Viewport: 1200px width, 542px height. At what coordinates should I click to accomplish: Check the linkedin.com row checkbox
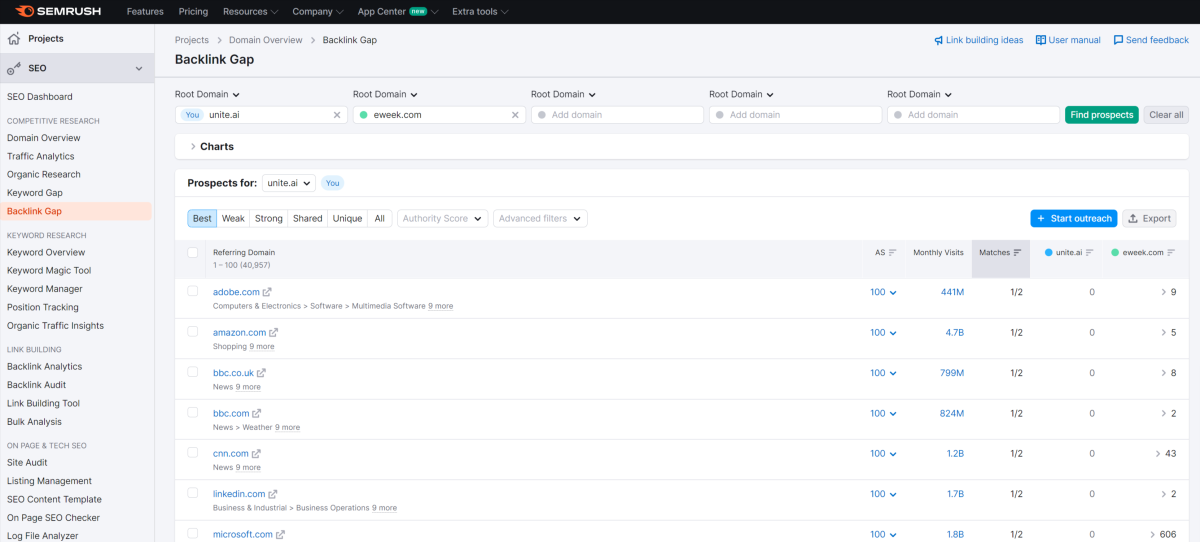(x=193, y=493)
